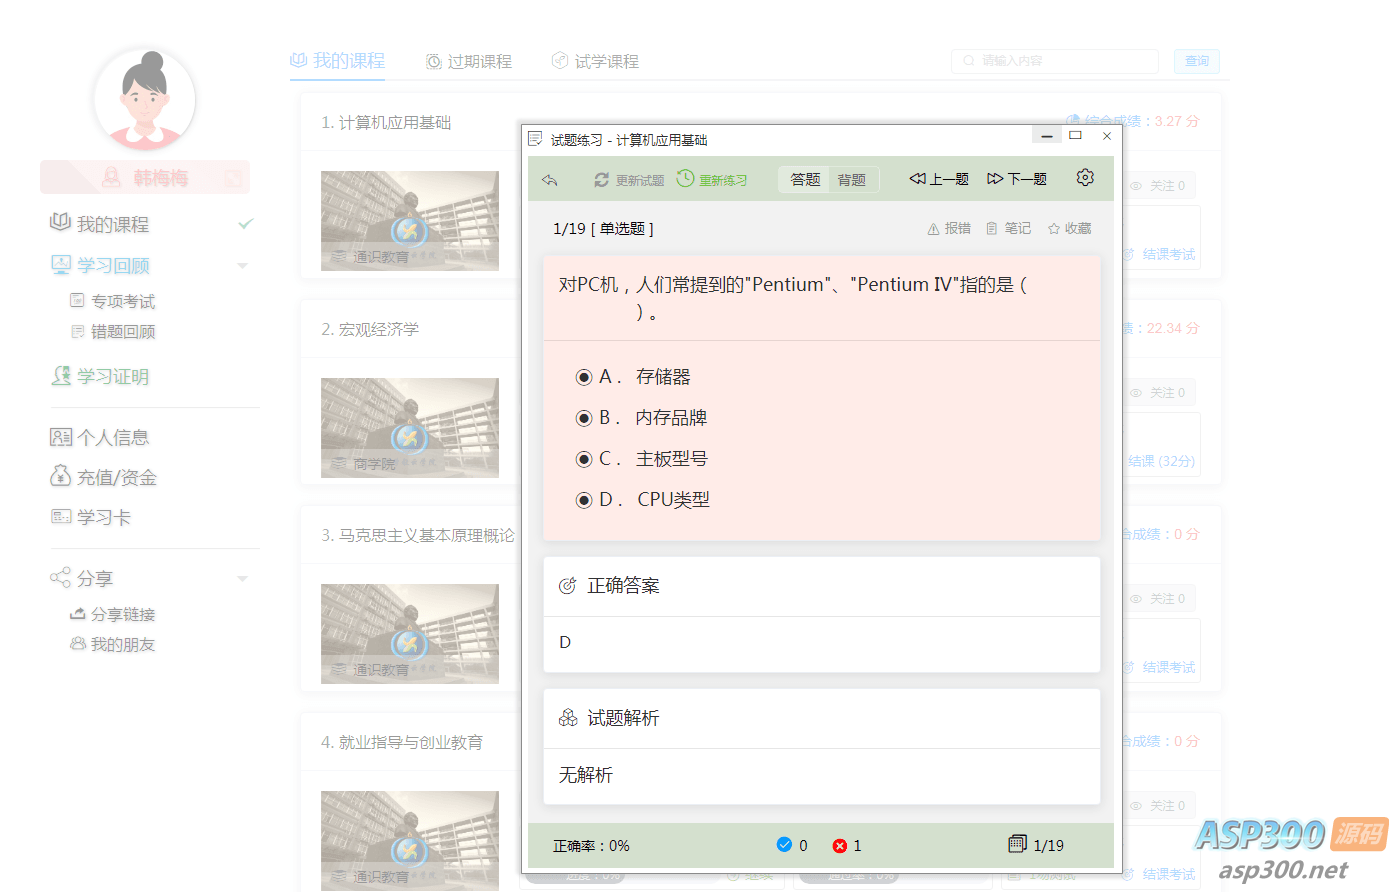1389x892 pixels.
Task: Collapse the 学习回顾 sidebar section arrow
Action: pos(242,266)
